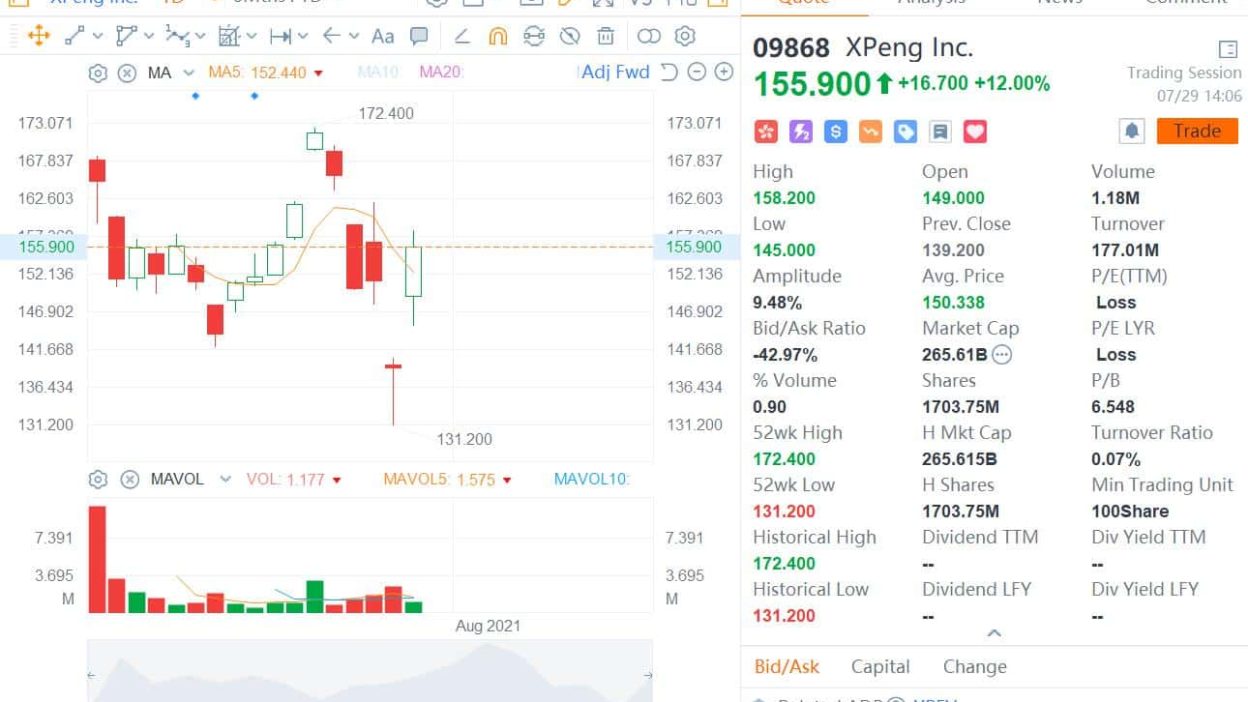Open MA indicator settings gear
The image size is (1248, 702).
(x=98, y=72)
